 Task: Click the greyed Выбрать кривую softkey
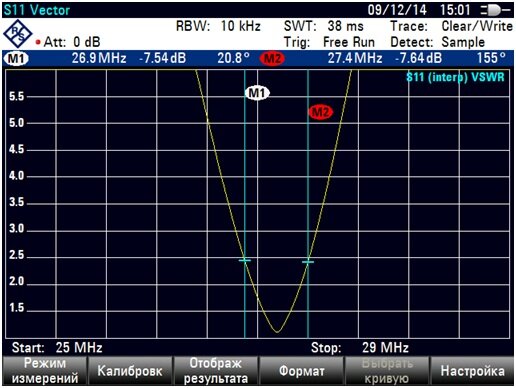(387, 371)
